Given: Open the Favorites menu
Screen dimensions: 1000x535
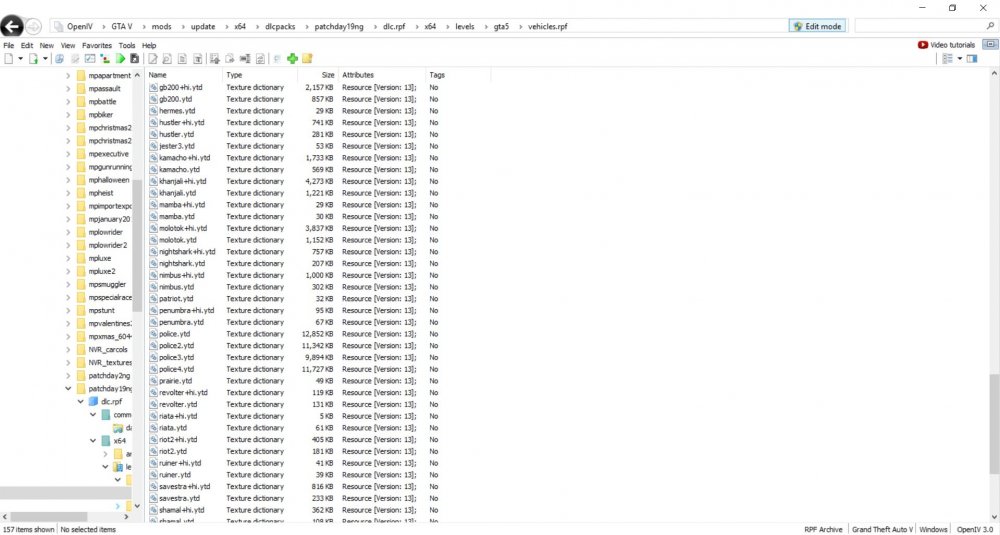Looking at the screenshot, I should tap(97, 45).
